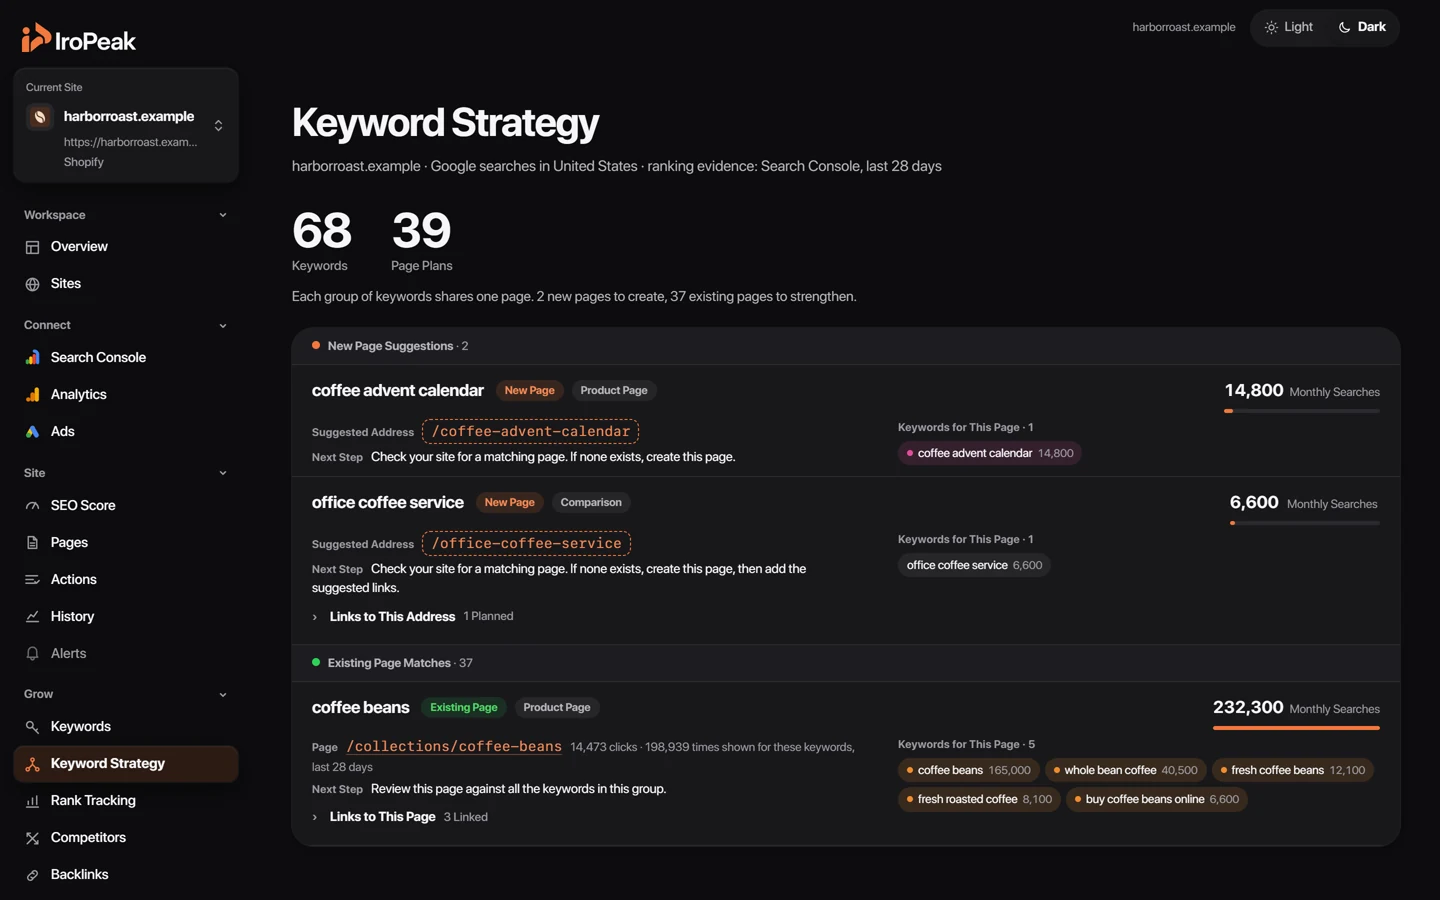Click the /office-coffee-service suggested address
Screen dimensions: 1440x900
tap(526, 544)
